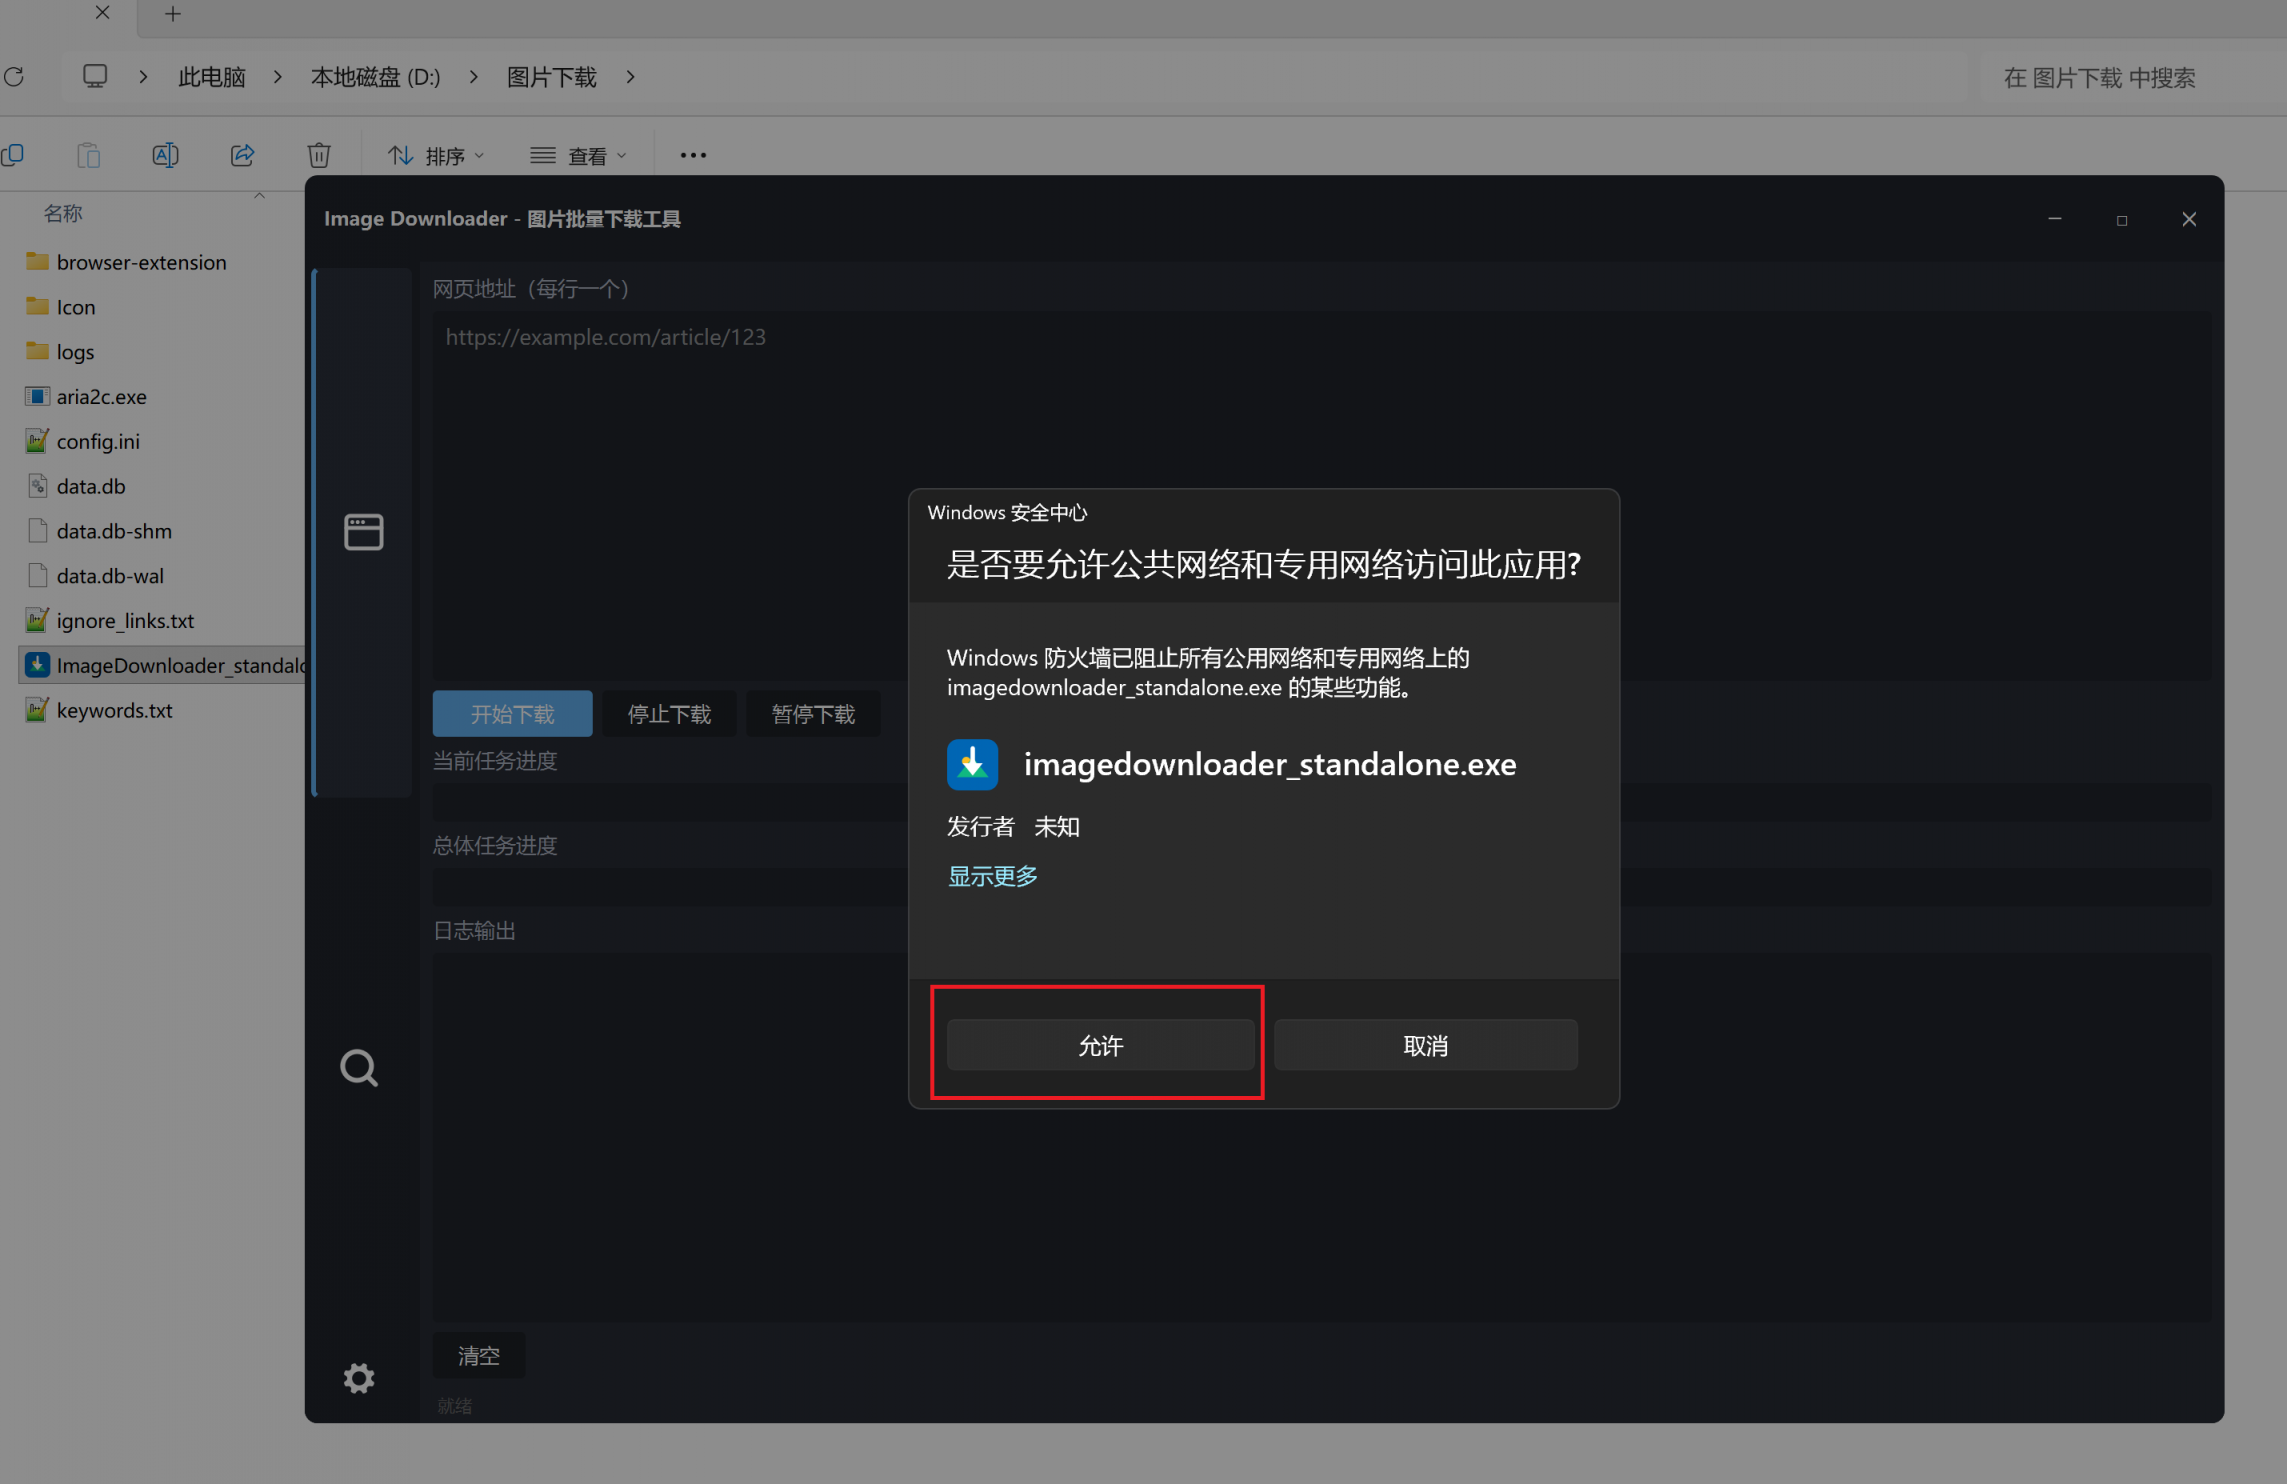Select 此电脑 in the breadcrumb

[x=211, y=77]
